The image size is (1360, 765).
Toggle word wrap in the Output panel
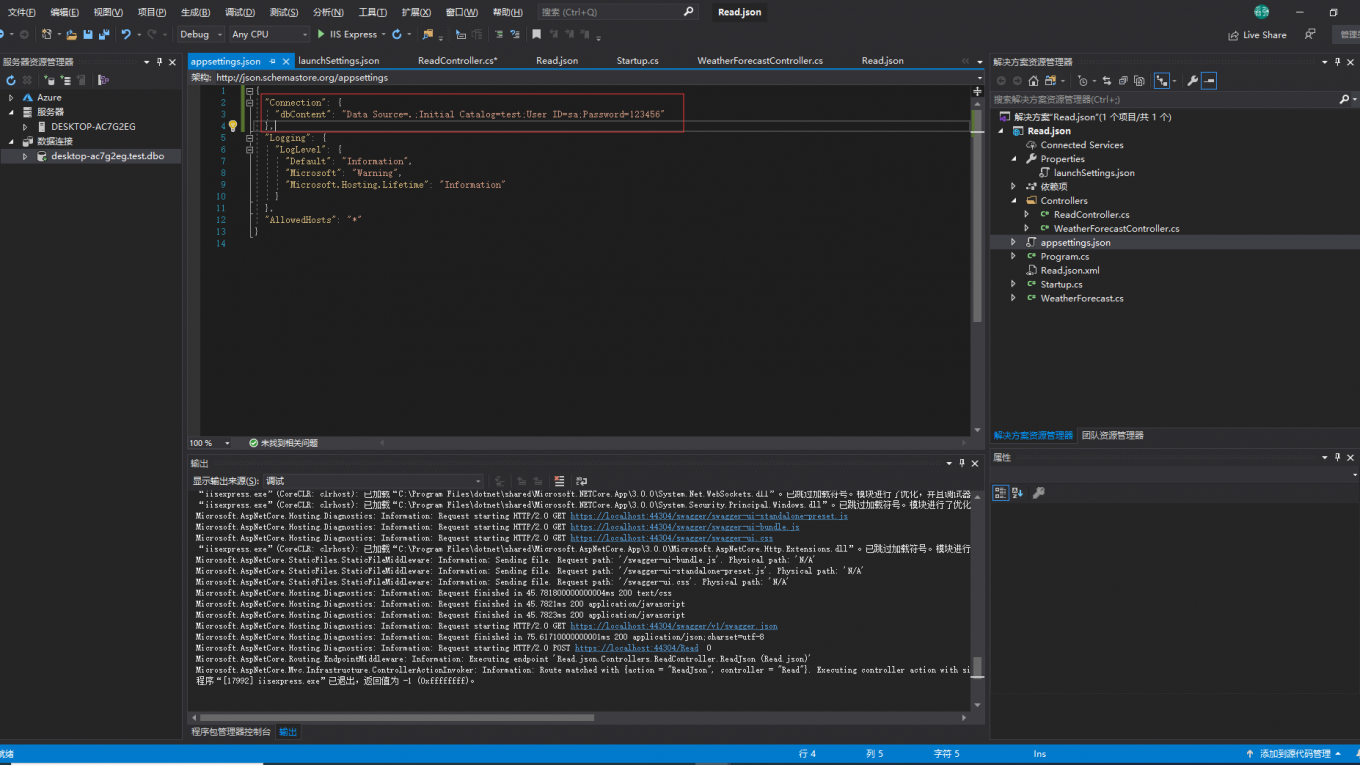[x=581, y=481]
